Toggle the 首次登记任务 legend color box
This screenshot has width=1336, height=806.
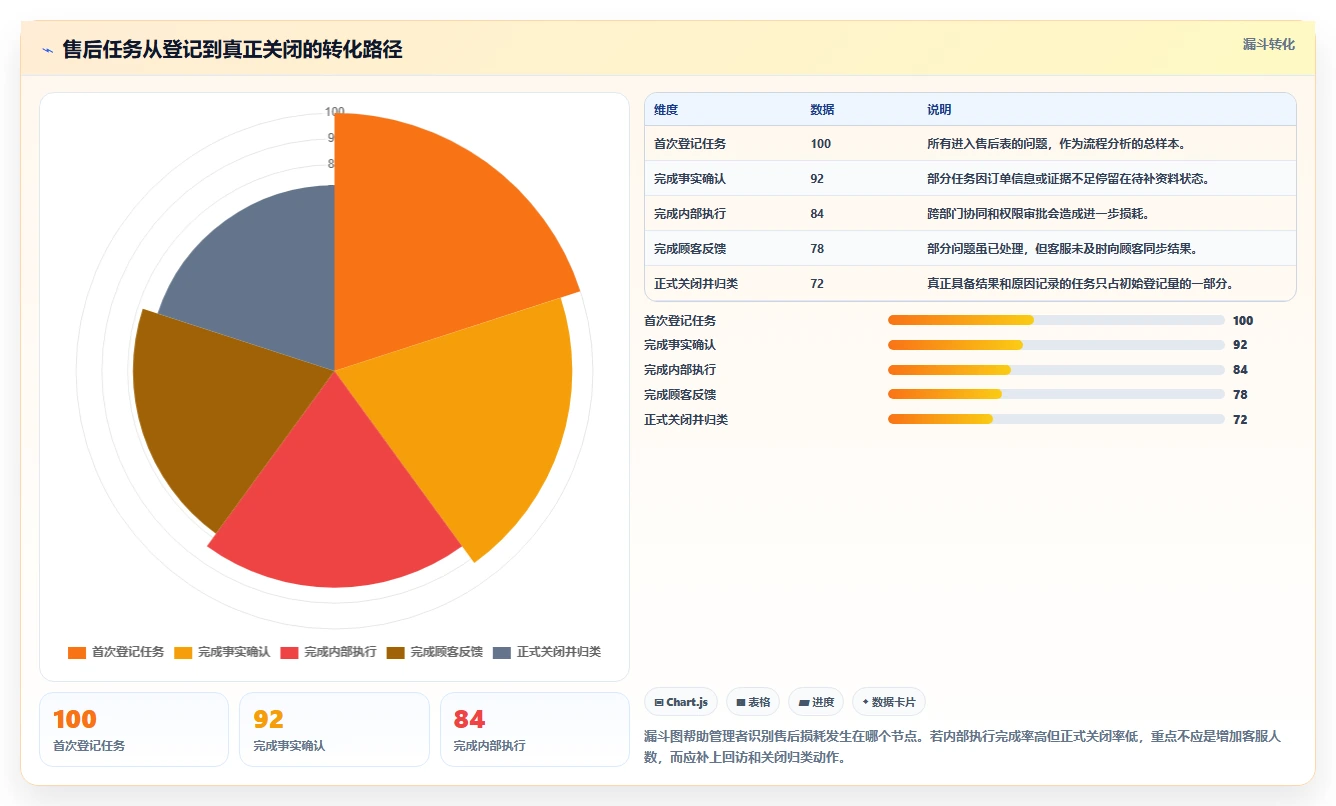coord(77,652)
